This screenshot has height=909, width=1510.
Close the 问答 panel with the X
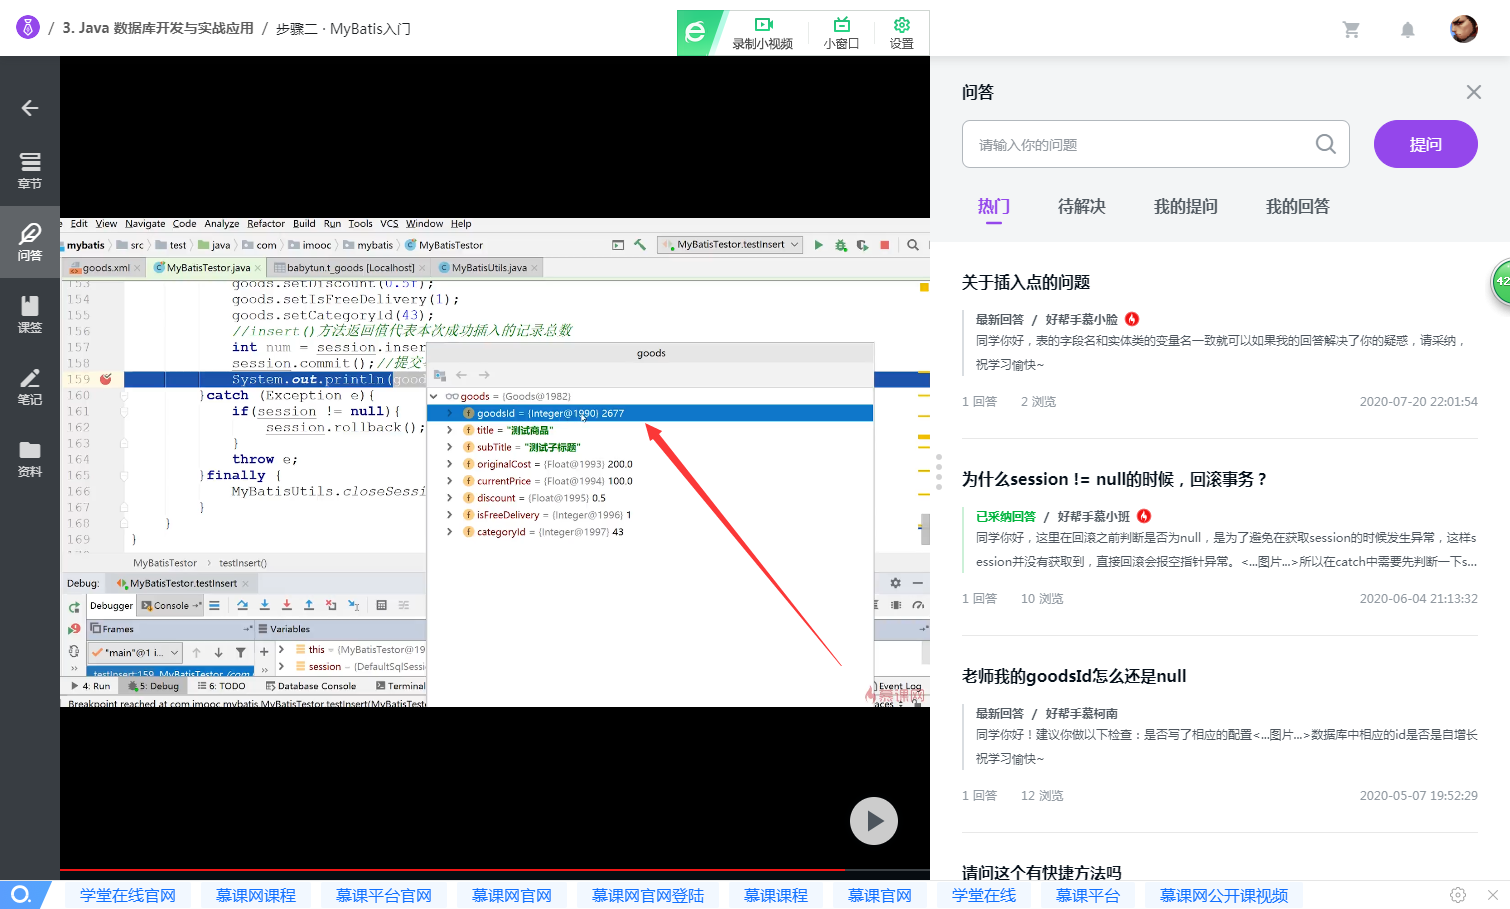[1474, 92]
